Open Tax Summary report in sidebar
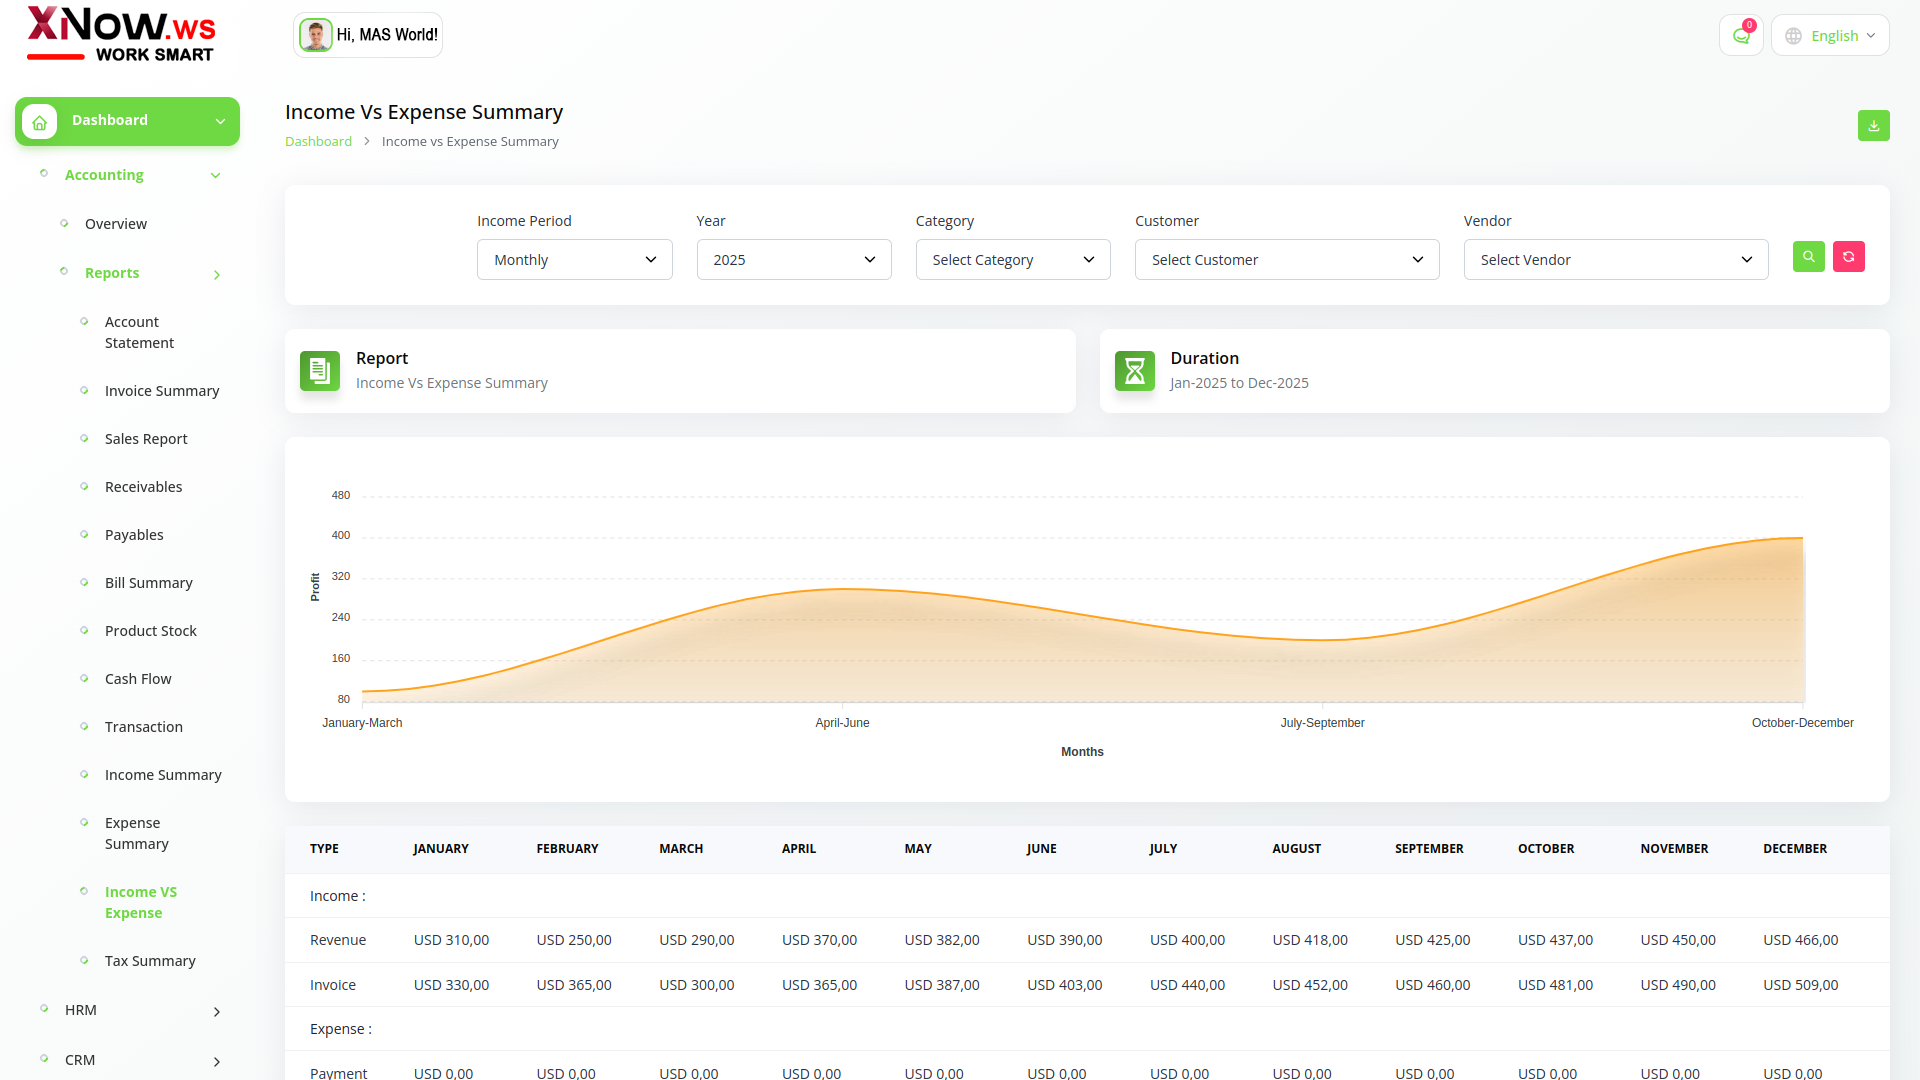 (150, 961)
